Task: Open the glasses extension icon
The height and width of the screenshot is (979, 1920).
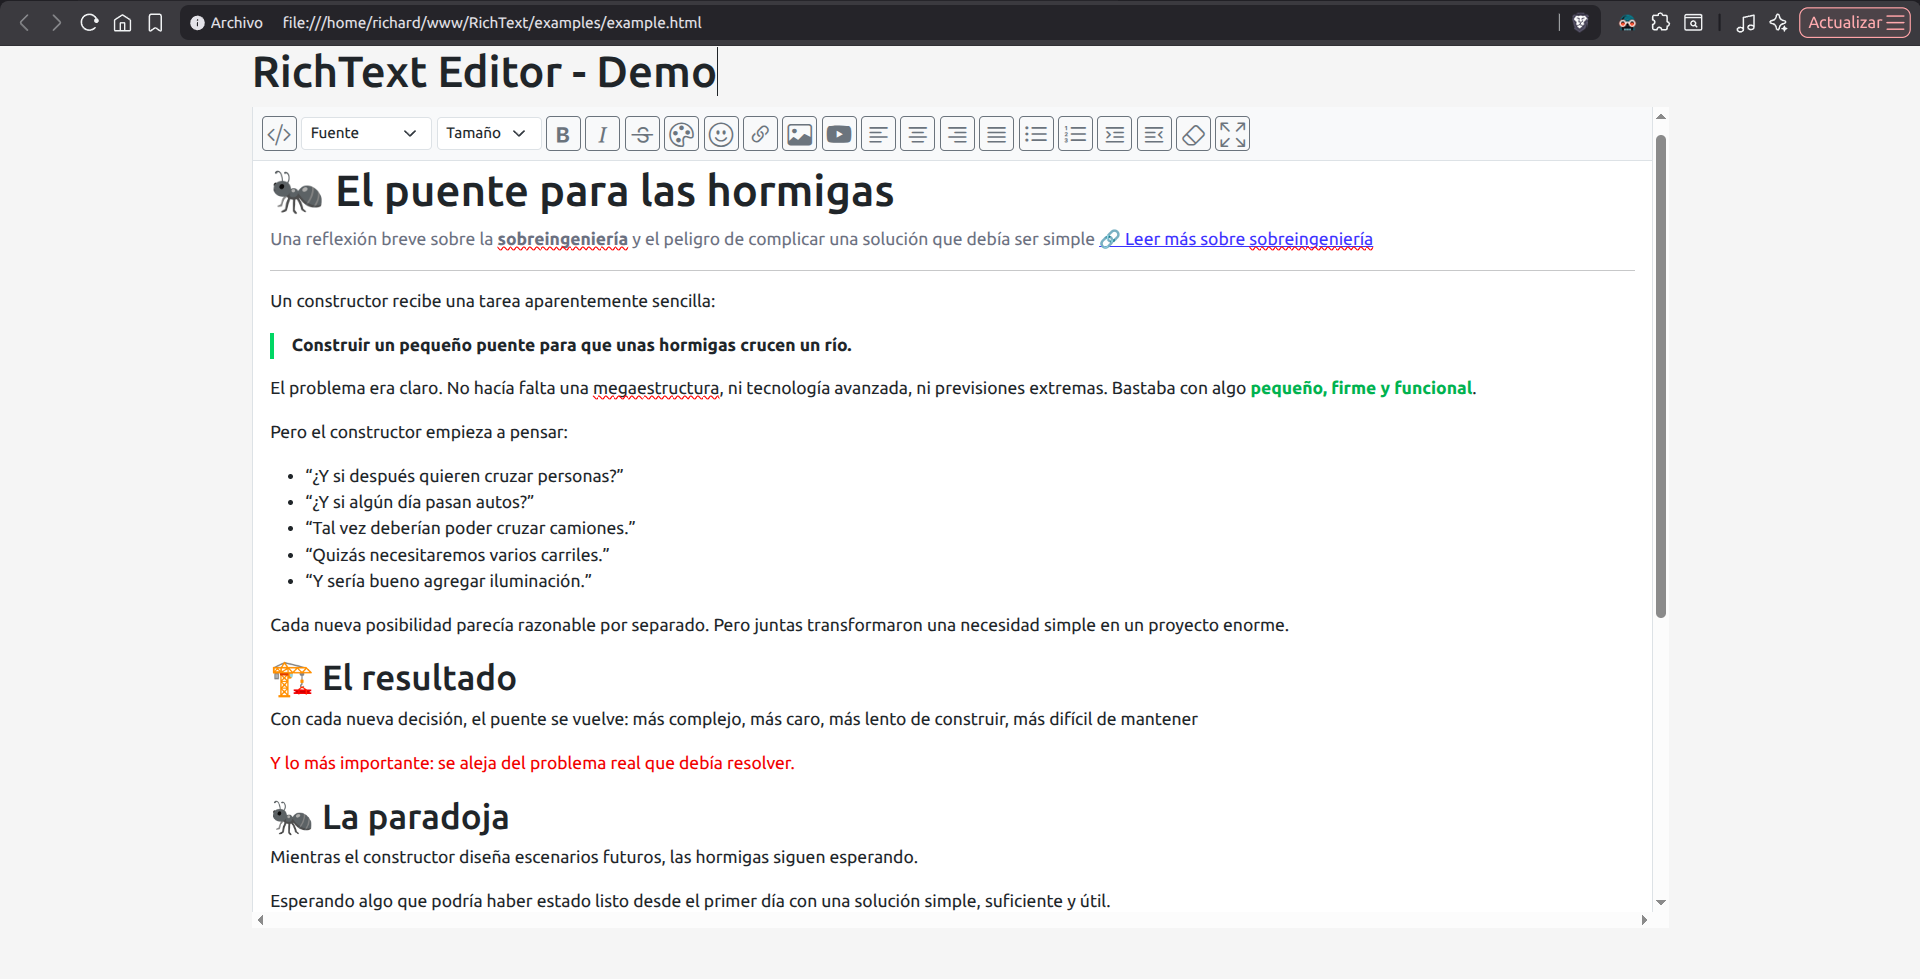Action: 1628,22
